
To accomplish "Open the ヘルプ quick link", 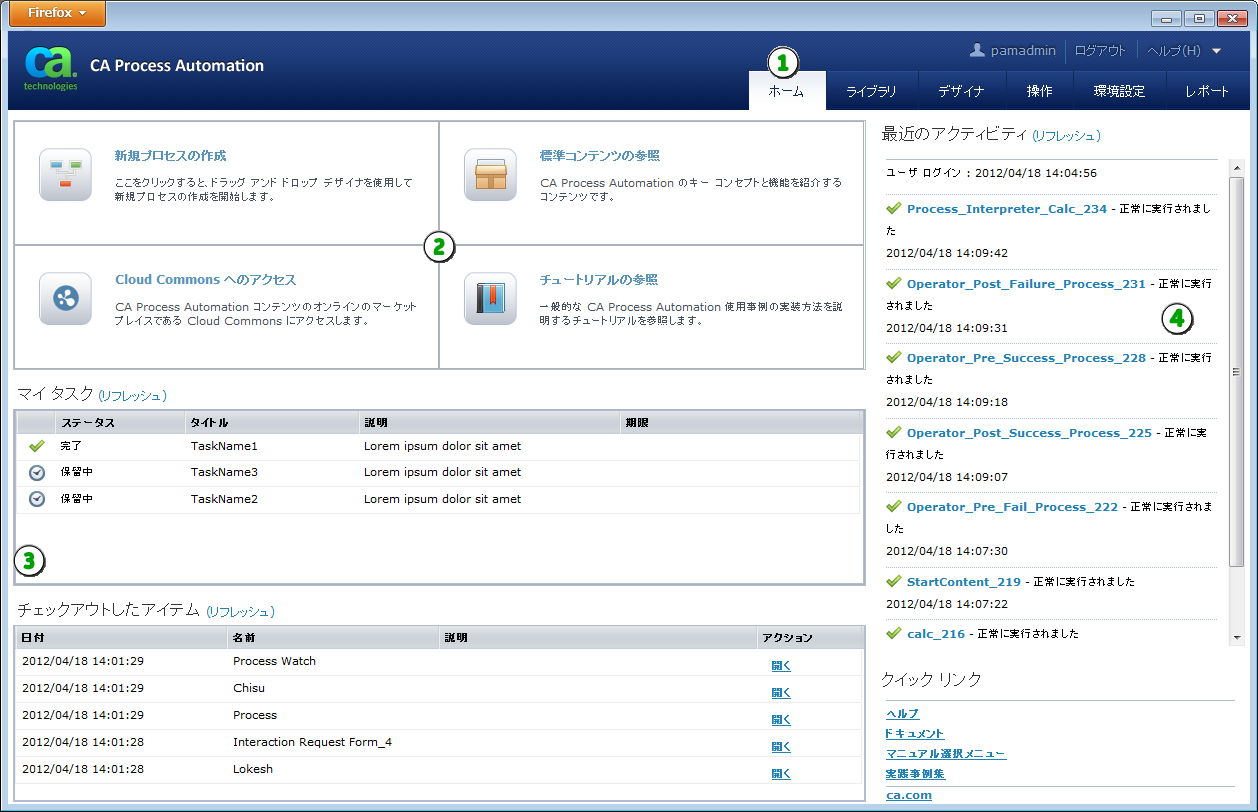I will pyautogui.click(x=903, y=714).
